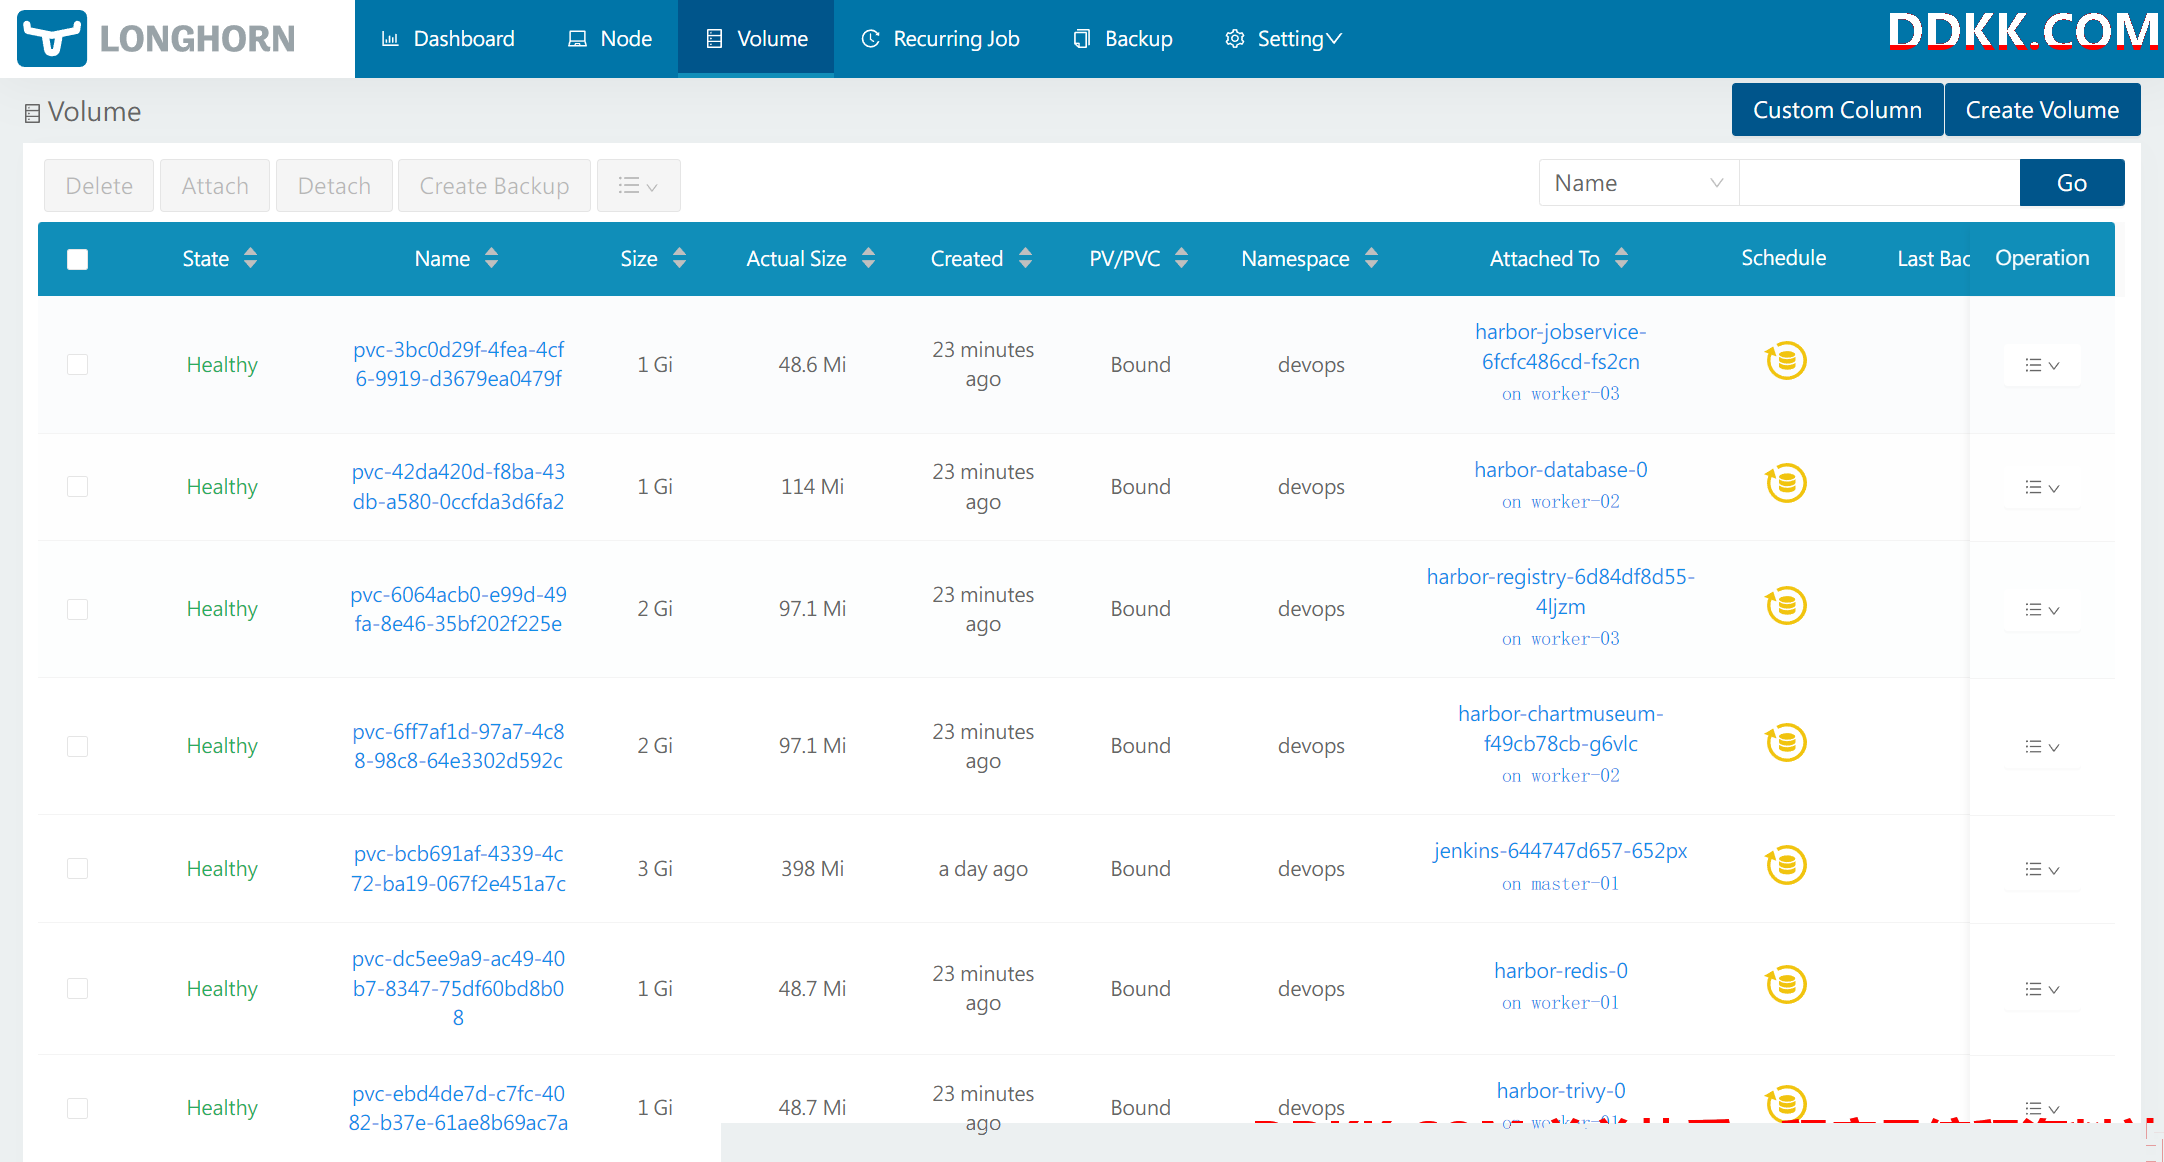Open harbor-redis-0 attached workload link
This screenshot has width=2164, height=1162.
1560,971
